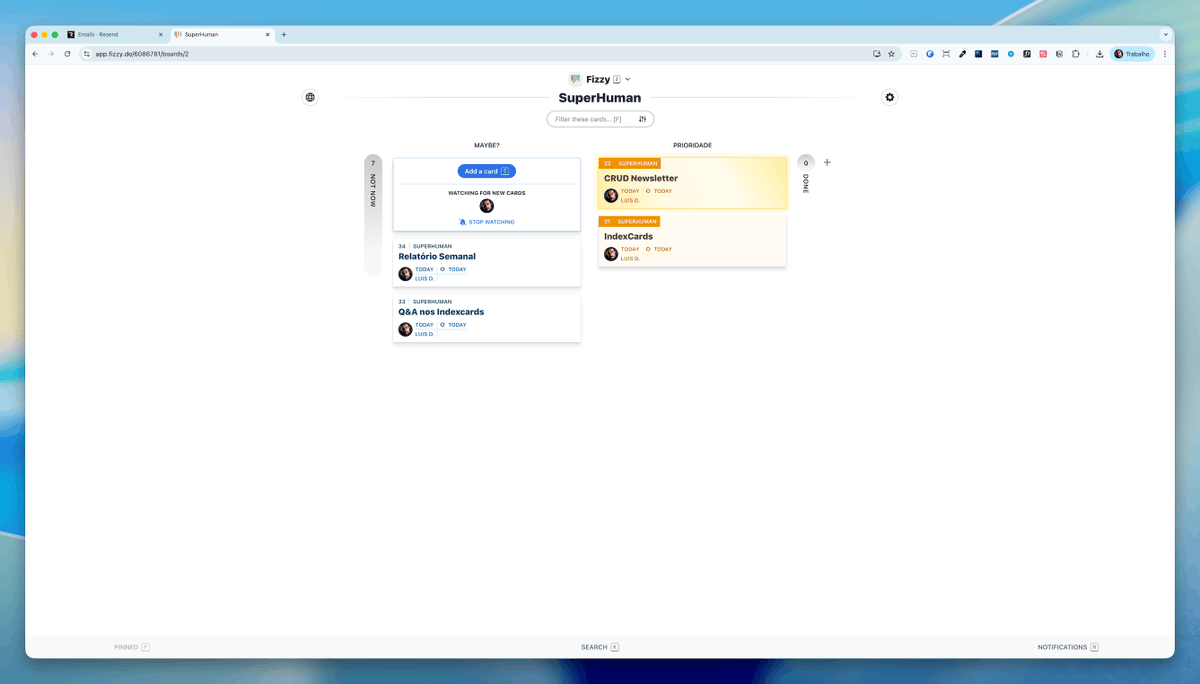Click the 31 SUPERHUMAN orange tag
This screenshot has height=684, width=1200.
630,221
